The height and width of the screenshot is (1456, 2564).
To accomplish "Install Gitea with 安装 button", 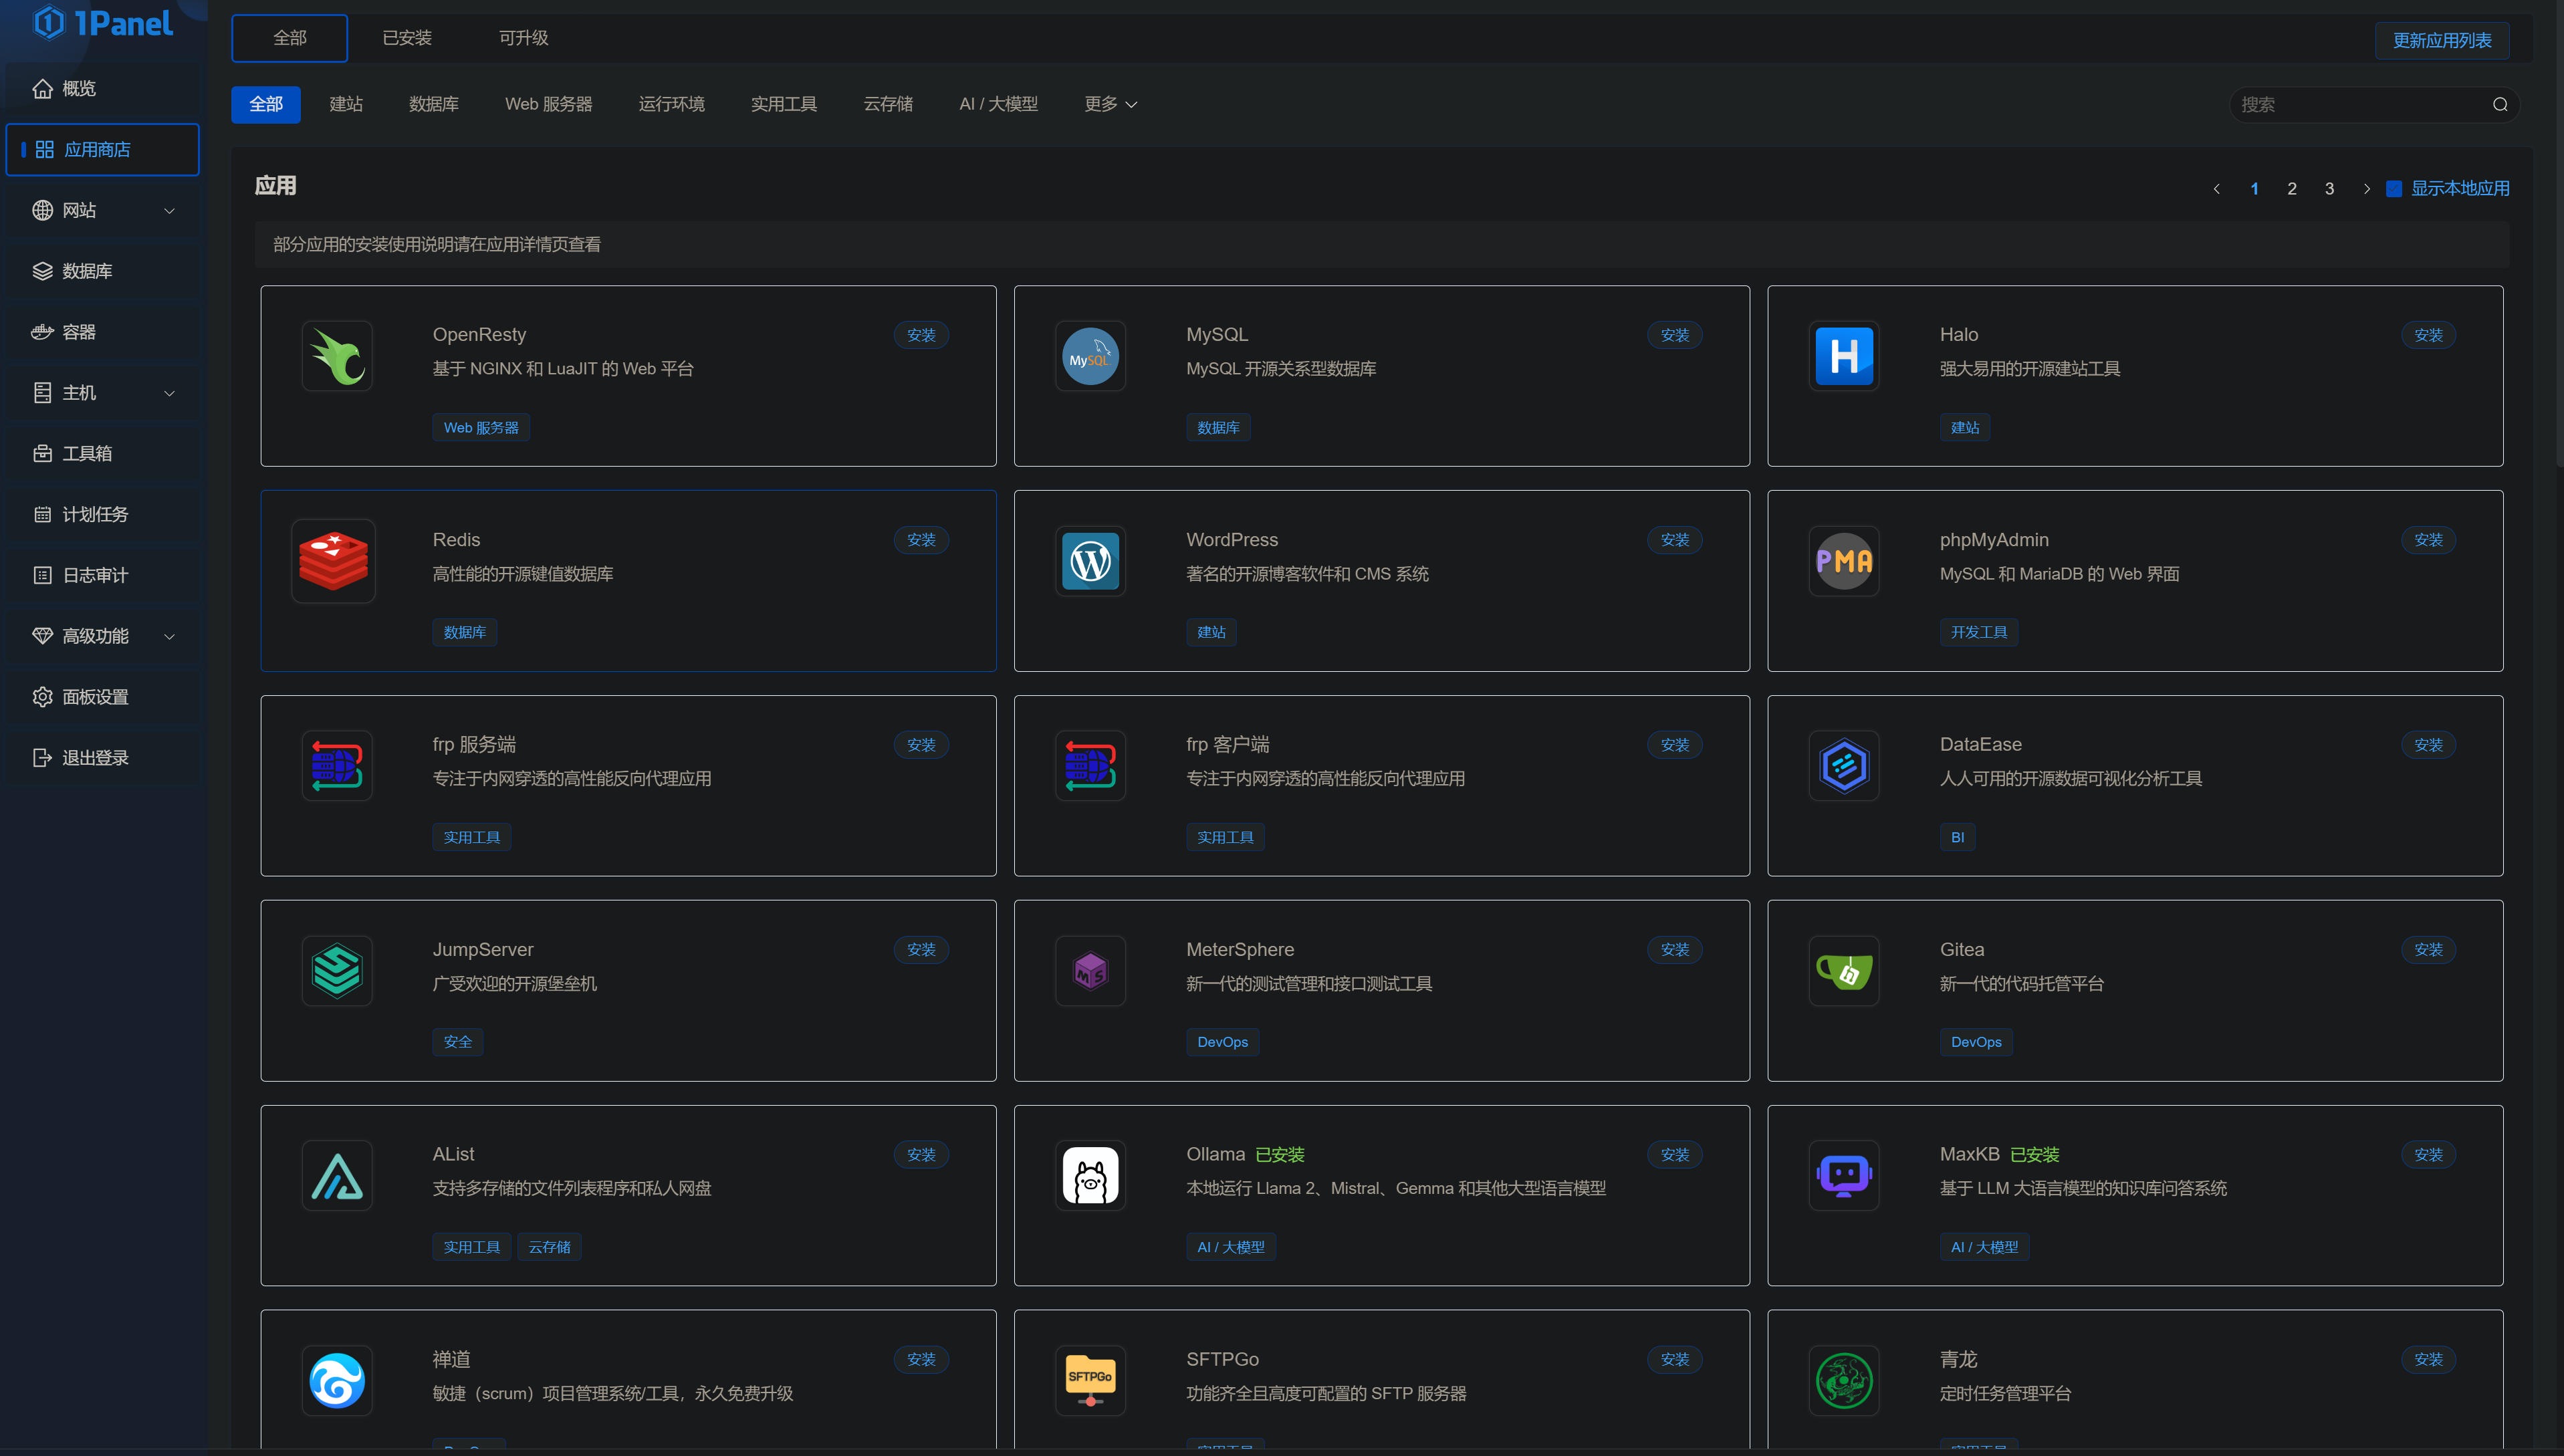I will click(x=2428, y=950).
